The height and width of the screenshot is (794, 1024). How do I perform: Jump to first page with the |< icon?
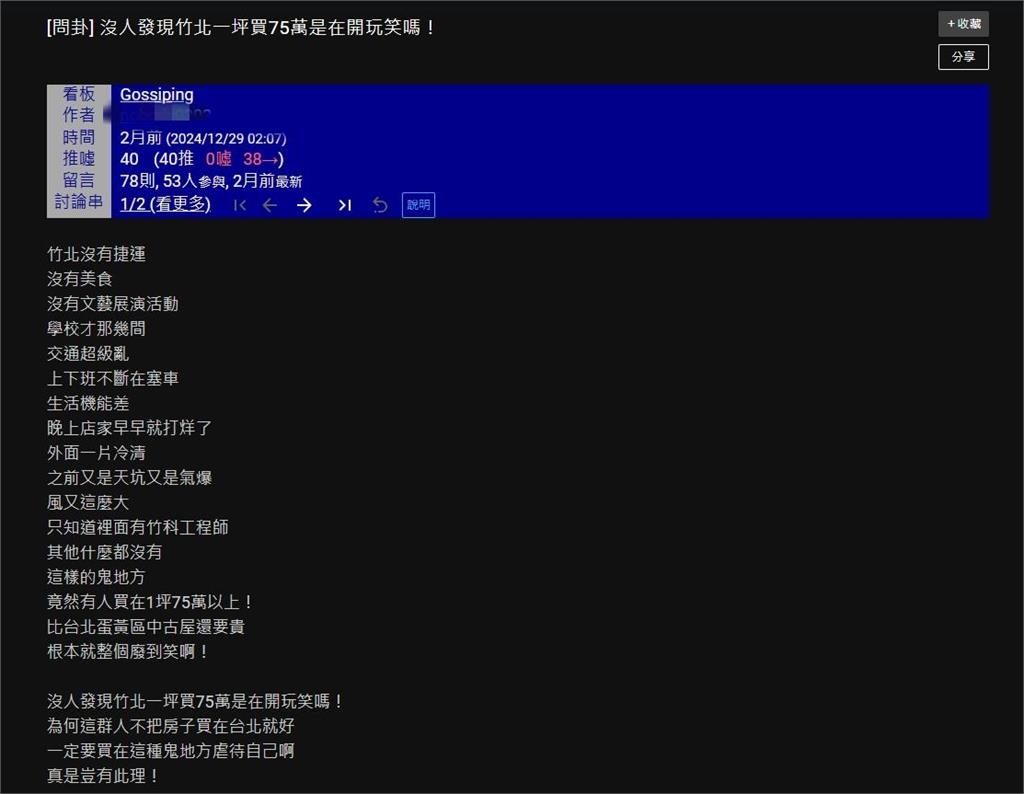pos(240,205)
